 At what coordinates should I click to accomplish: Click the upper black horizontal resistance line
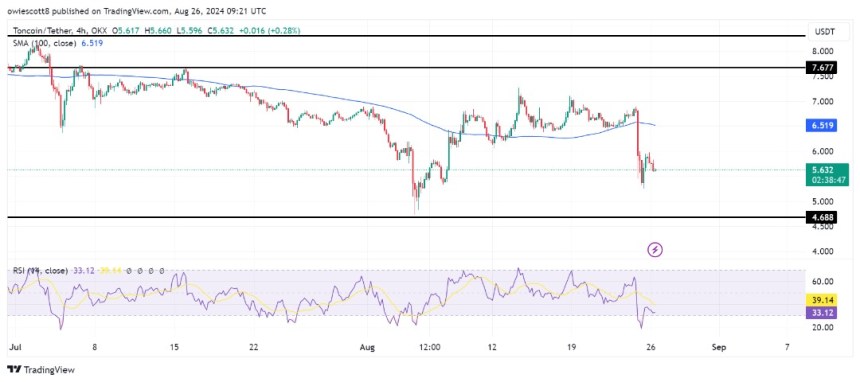point(406,36)
